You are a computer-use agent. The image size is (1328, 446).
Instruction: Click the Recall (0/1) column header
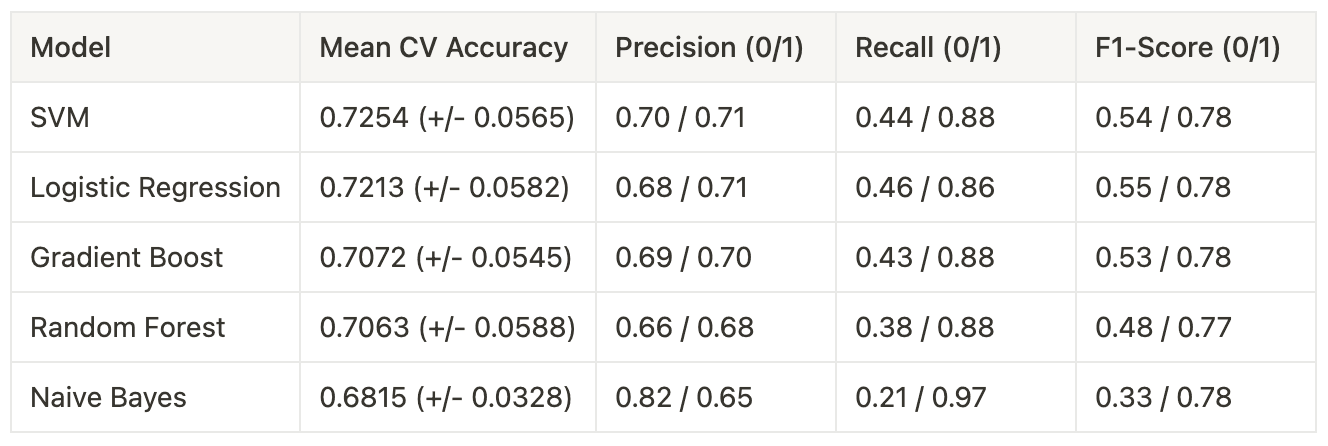tap(928, 47)
